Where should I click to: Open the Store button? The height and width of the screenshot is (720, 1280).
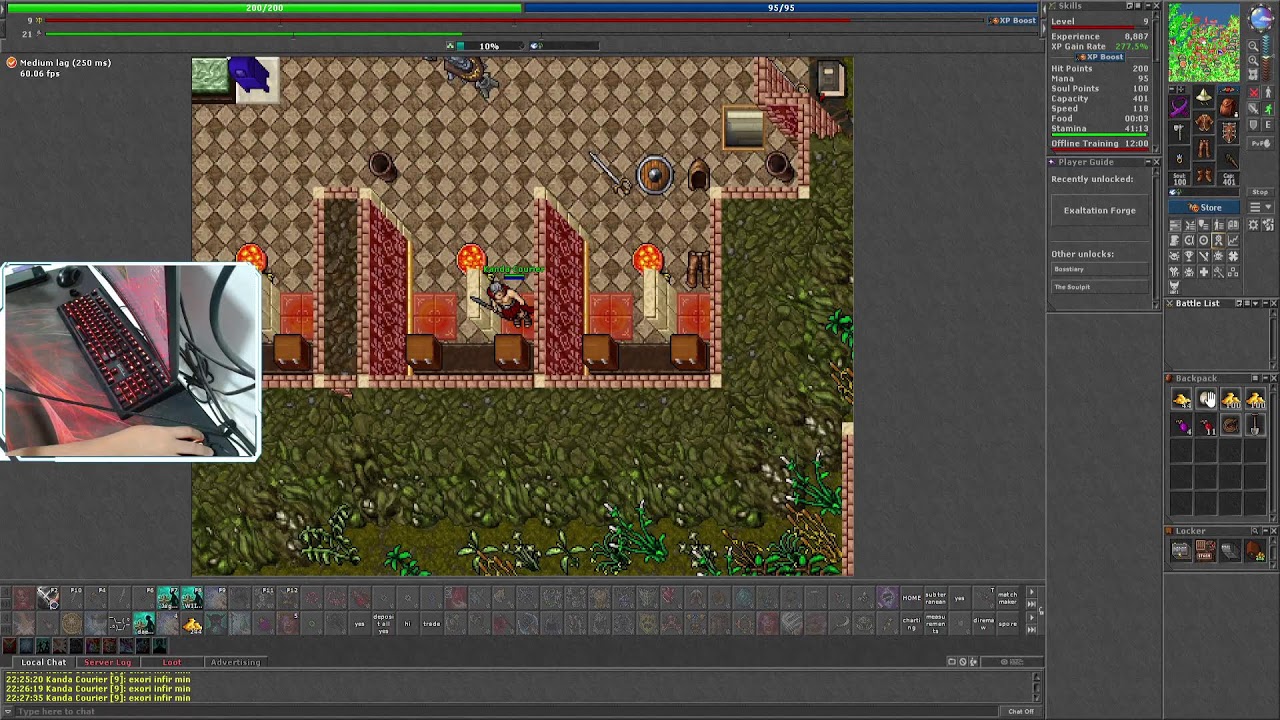(1204, 207)
